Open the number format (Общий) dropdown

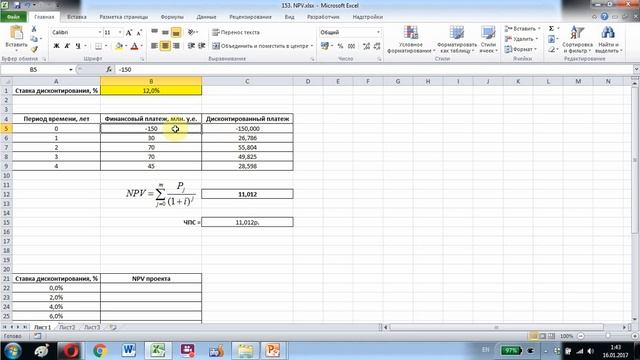click(378, 32)
